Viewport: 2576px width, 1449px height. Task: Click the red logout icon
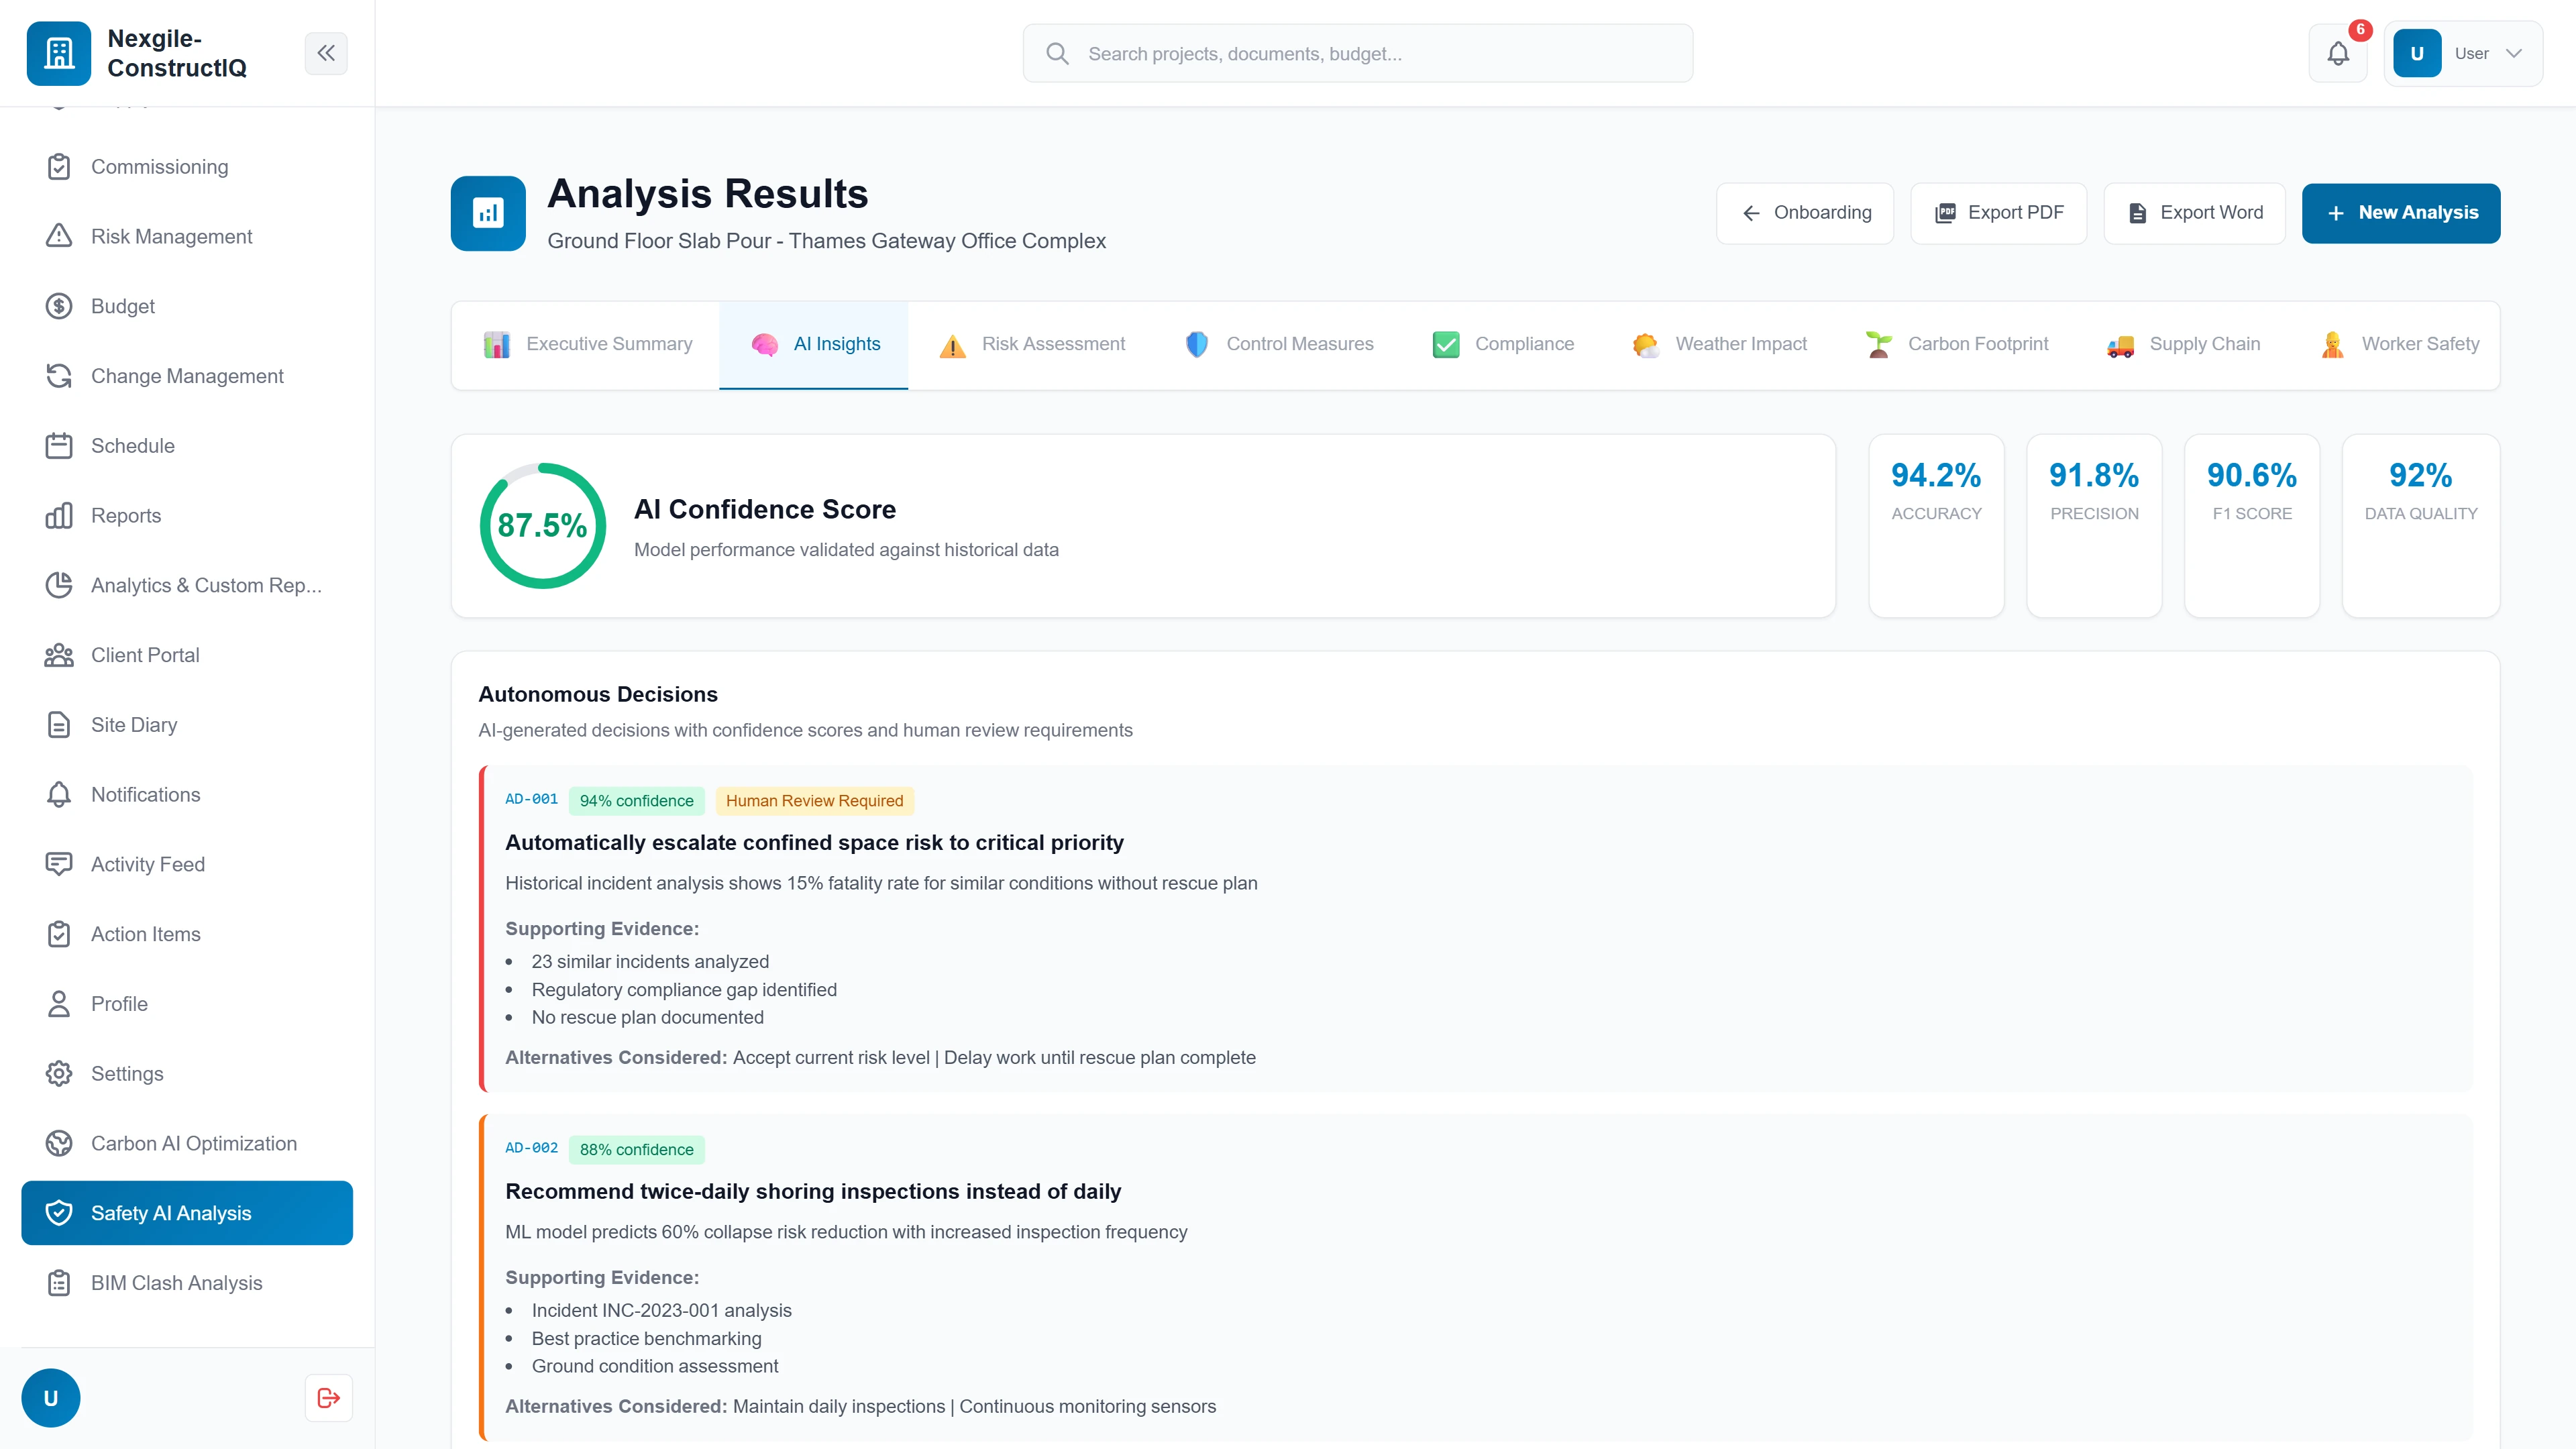point(327,1397)
